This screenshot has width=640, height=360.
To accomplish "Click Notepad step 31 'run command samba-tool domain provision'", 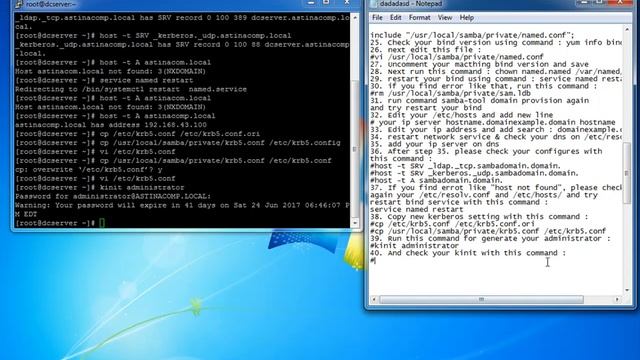I will (480, 100).
